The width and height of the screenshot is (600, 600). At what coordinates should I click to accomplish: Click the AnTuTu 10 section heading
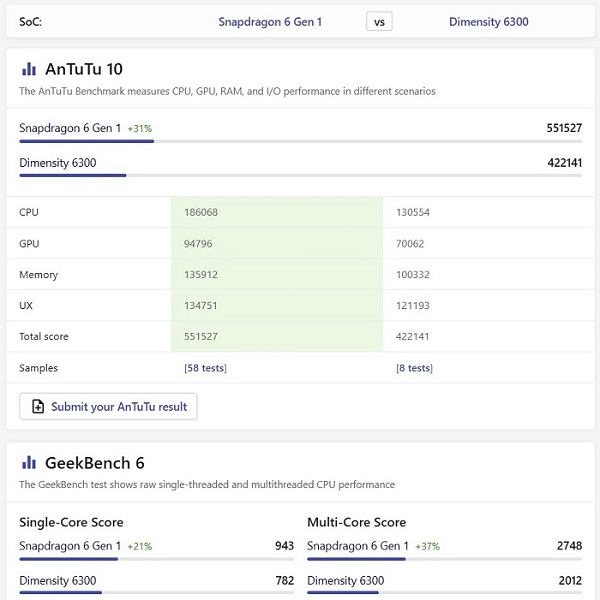click(83, 70)
